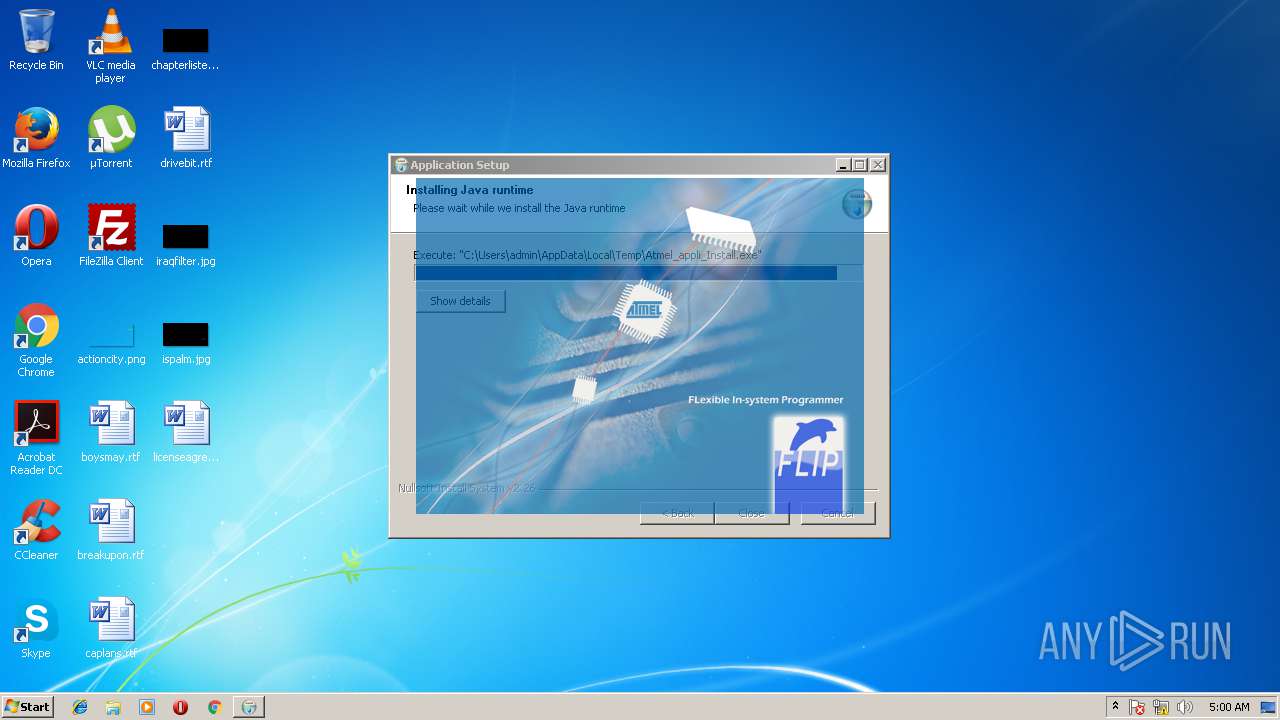This screenshot has height=720, width=1280.
Task: Switch to Application Setup taskbar button
Action: point(249,707)
